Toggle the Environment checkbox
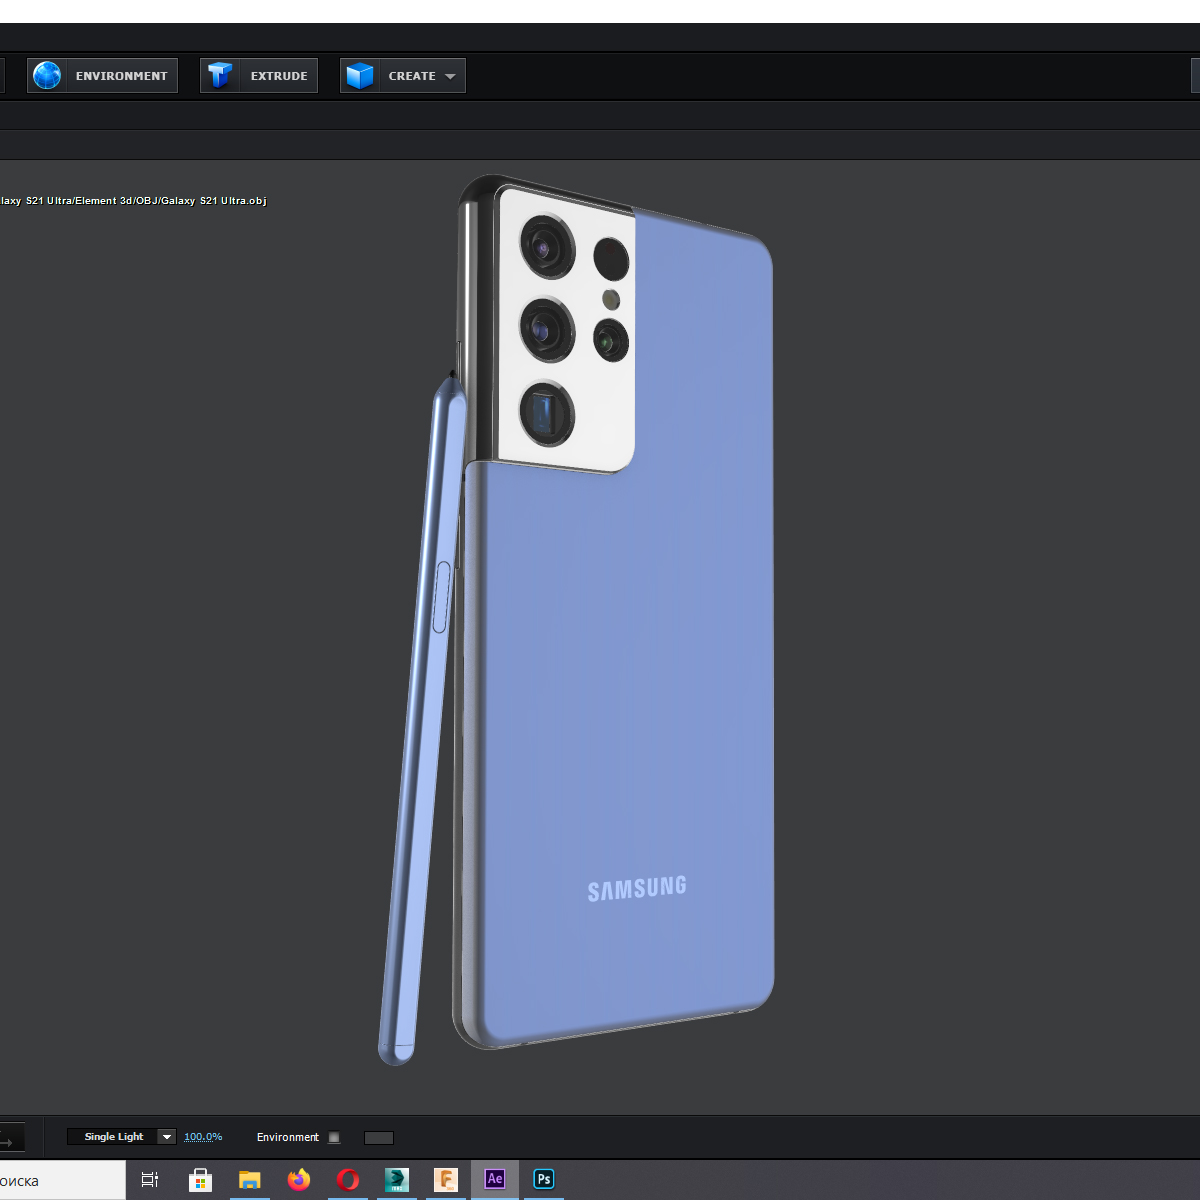The width and height of the screenshot is (1200, 1200). click(334, 1138)
